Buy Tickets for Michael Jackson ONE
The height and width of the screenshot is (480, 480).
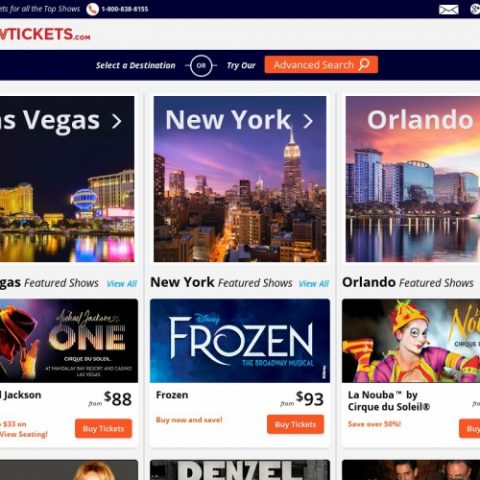click(103, 428)
